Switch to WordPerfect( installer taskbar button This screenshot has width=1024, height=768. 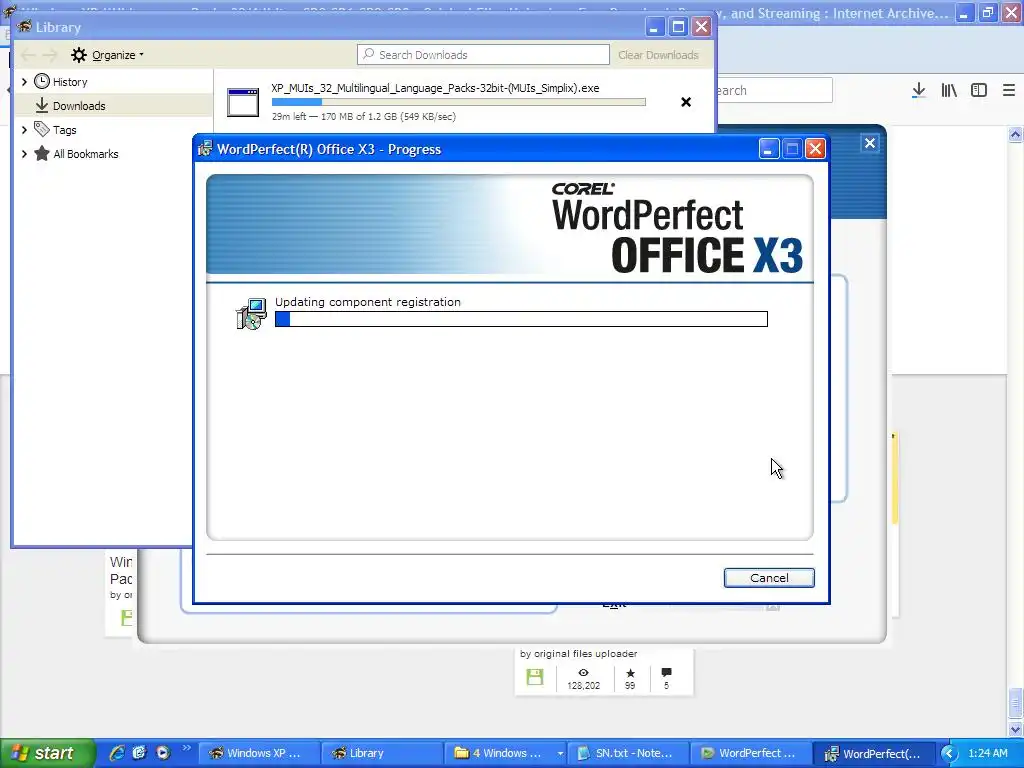(x=876, y=753)
